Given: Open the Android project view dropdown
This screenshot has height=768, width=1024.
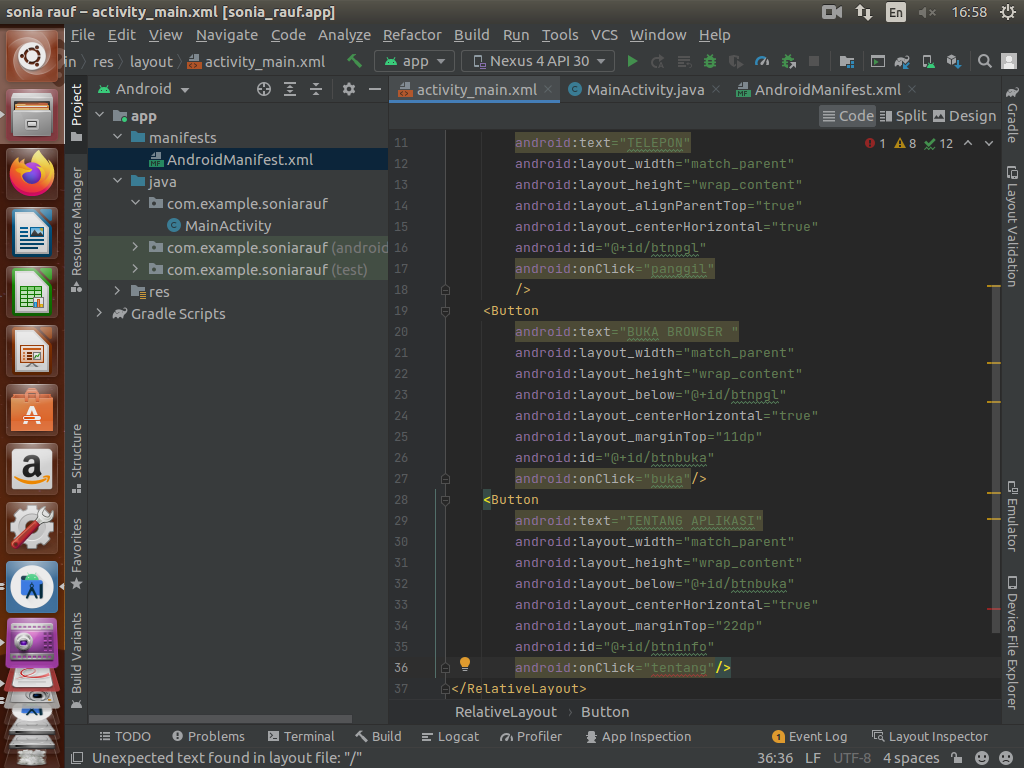Looking at the screenshot, I should (143, 89).
